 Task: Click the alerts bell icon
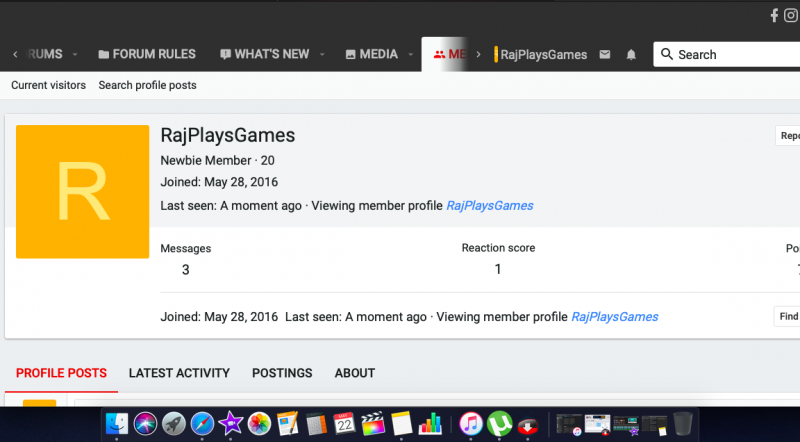631,55
